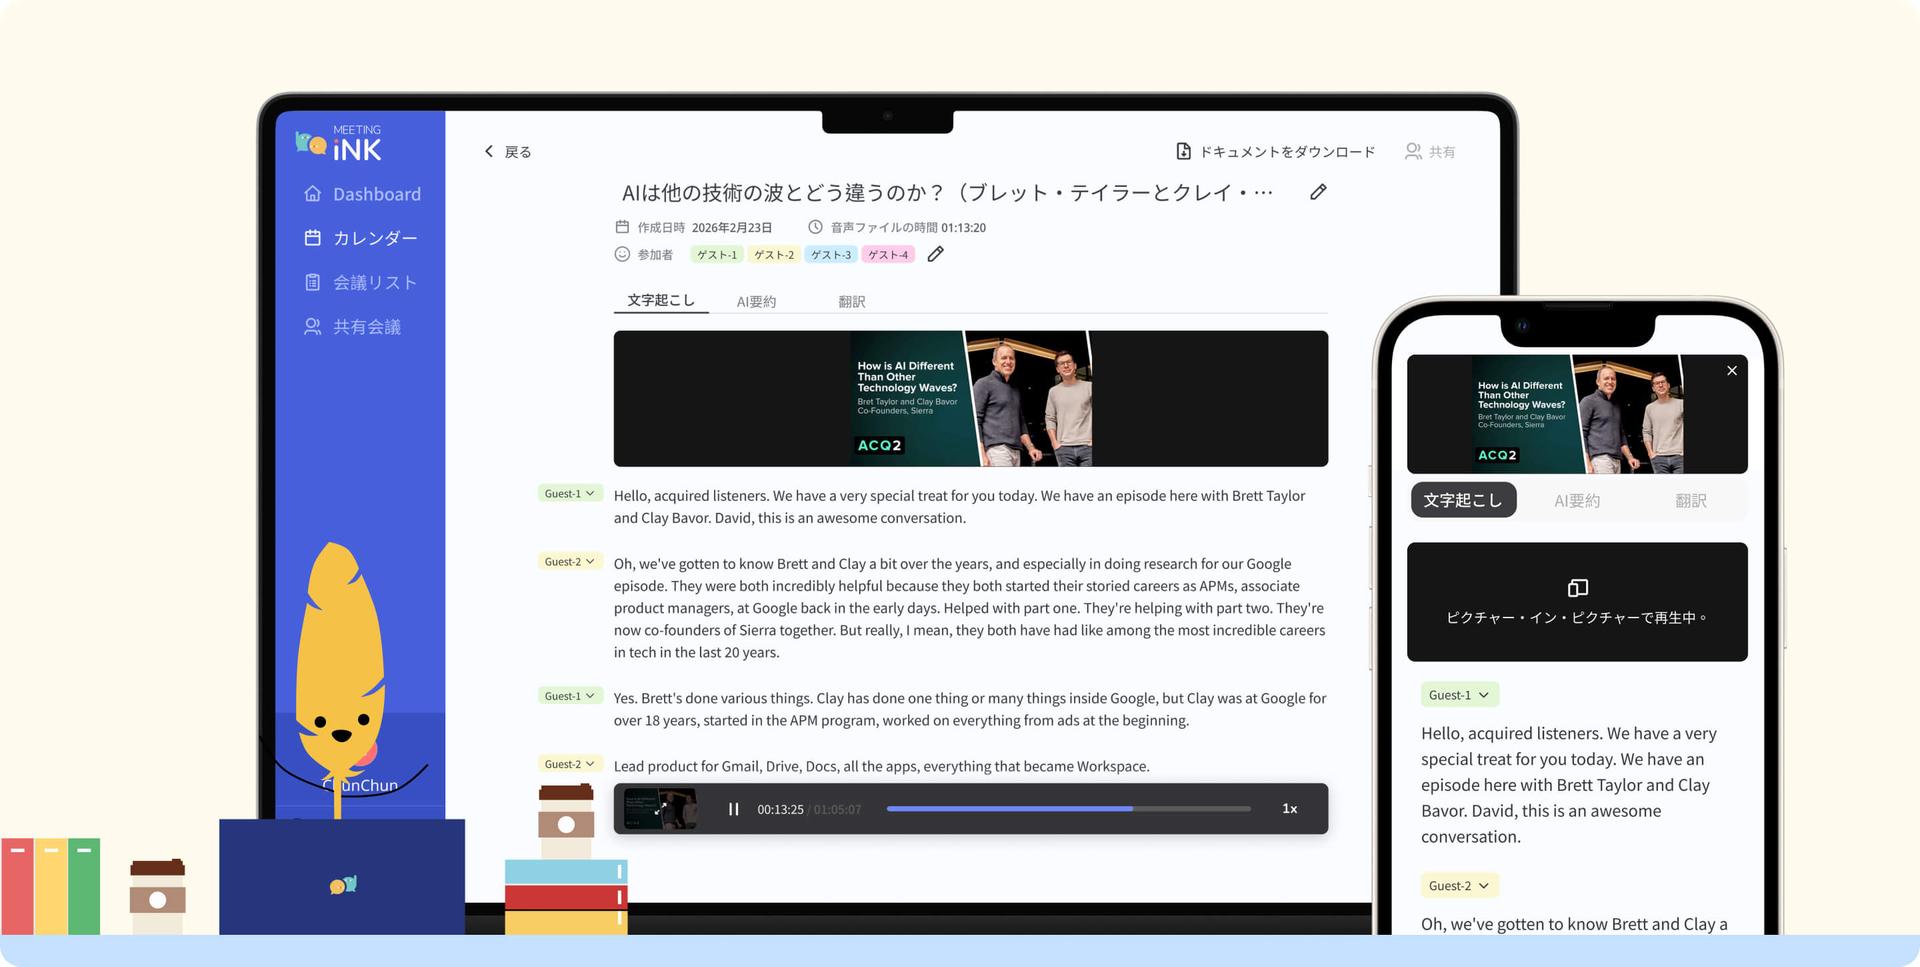Open 会議リスト in the sidebar
The height and width of the screenshot is (967, 1920).
pos(361,283)
